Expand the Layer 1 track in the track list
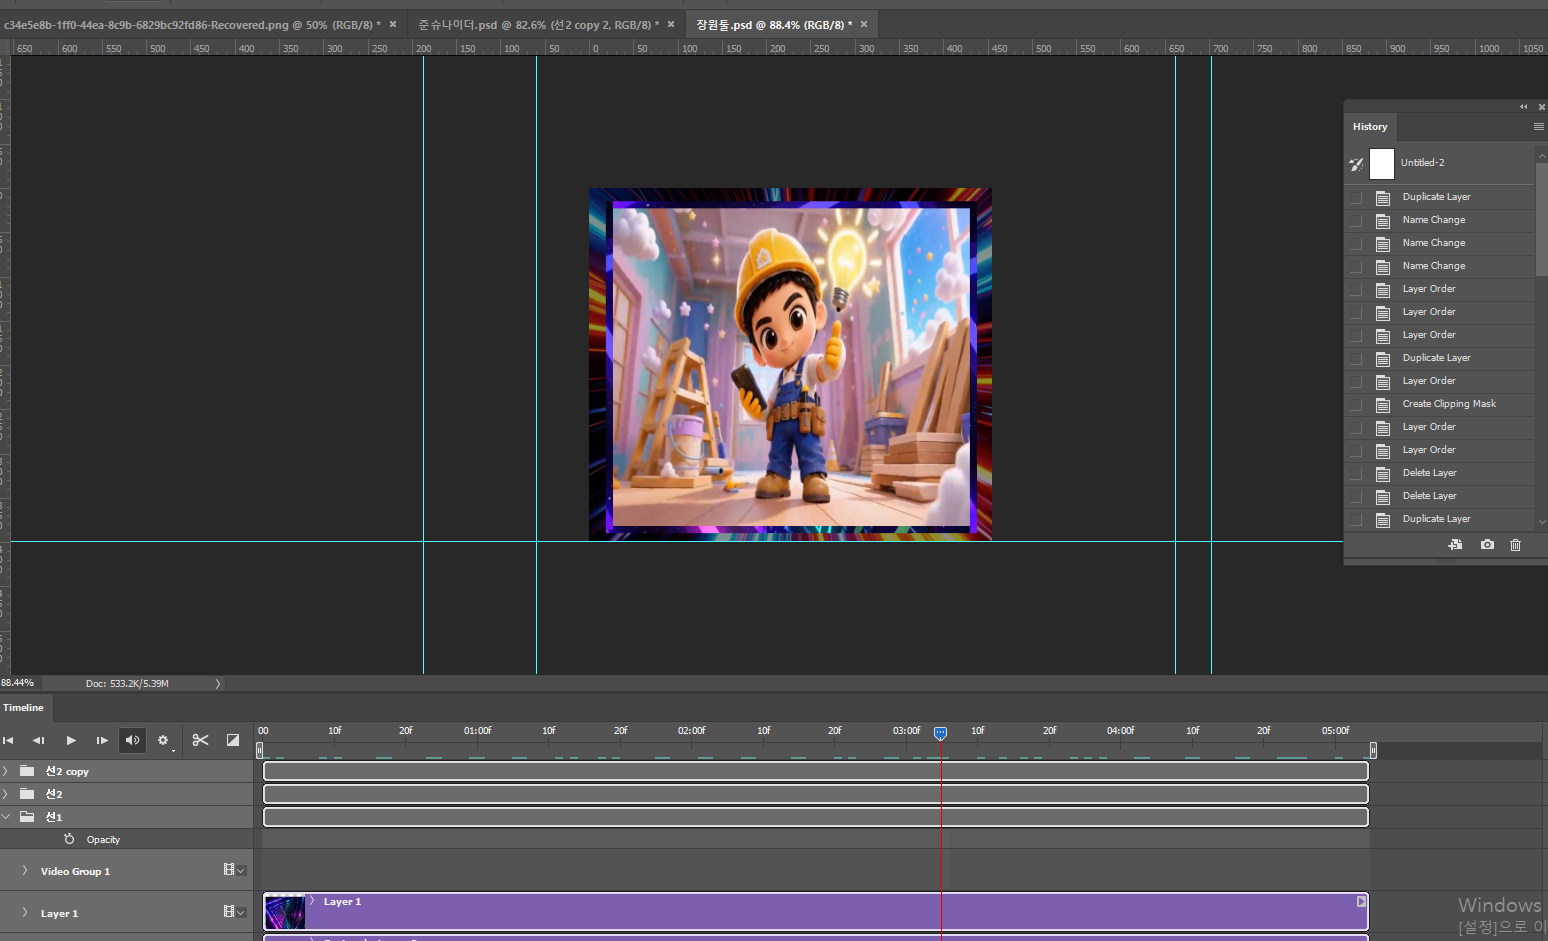This screenshot has height=941, width=1548. click(25, 913)
